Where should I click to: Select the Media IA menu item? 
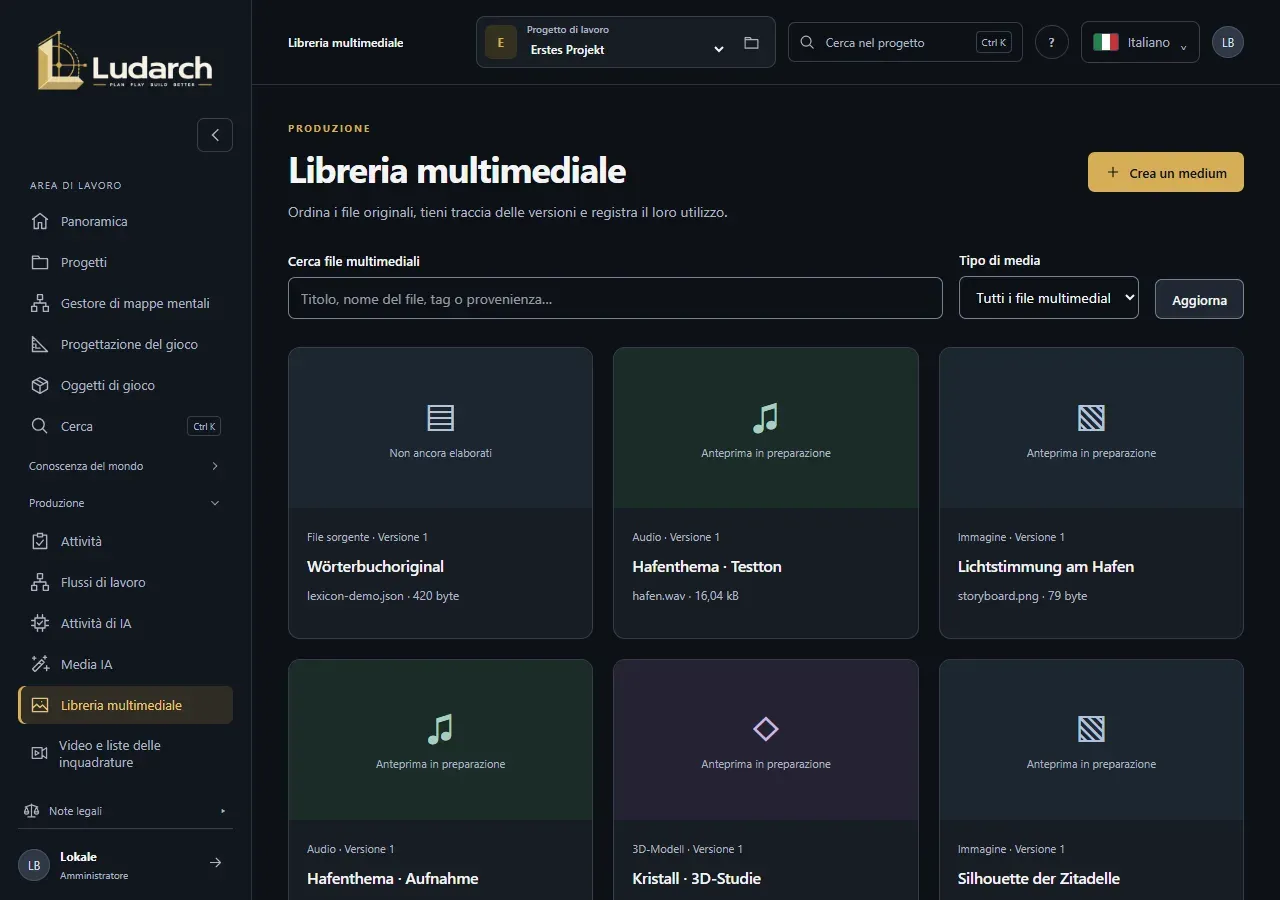pyautogui.click(x=125, y=664)
